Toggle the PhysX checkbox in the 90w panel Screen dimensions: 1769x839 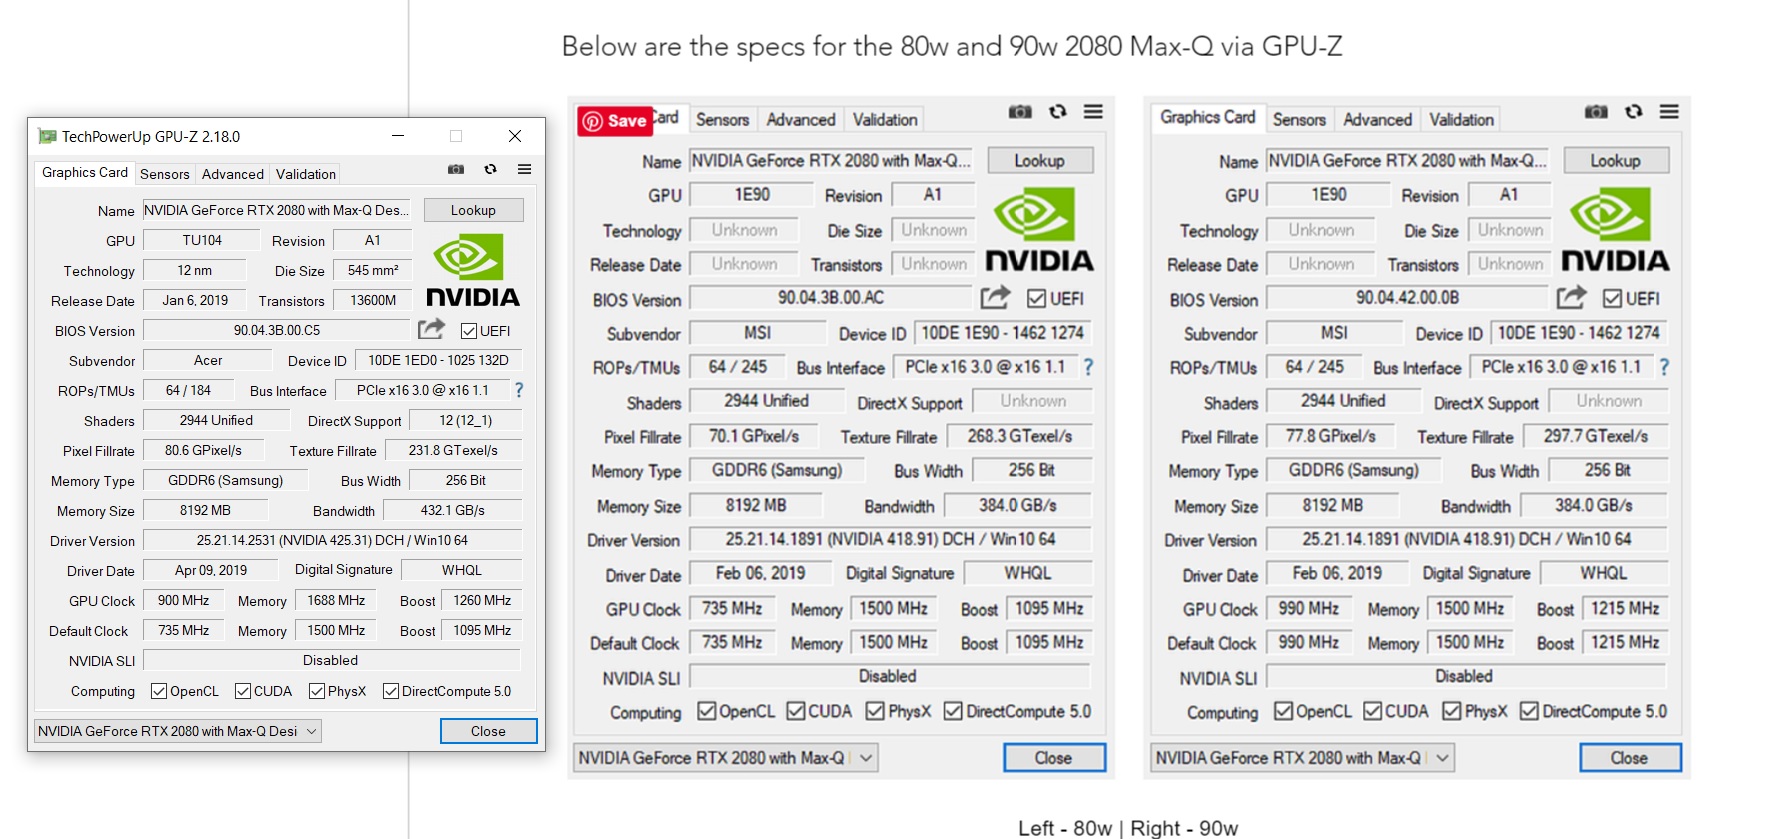1452,711
